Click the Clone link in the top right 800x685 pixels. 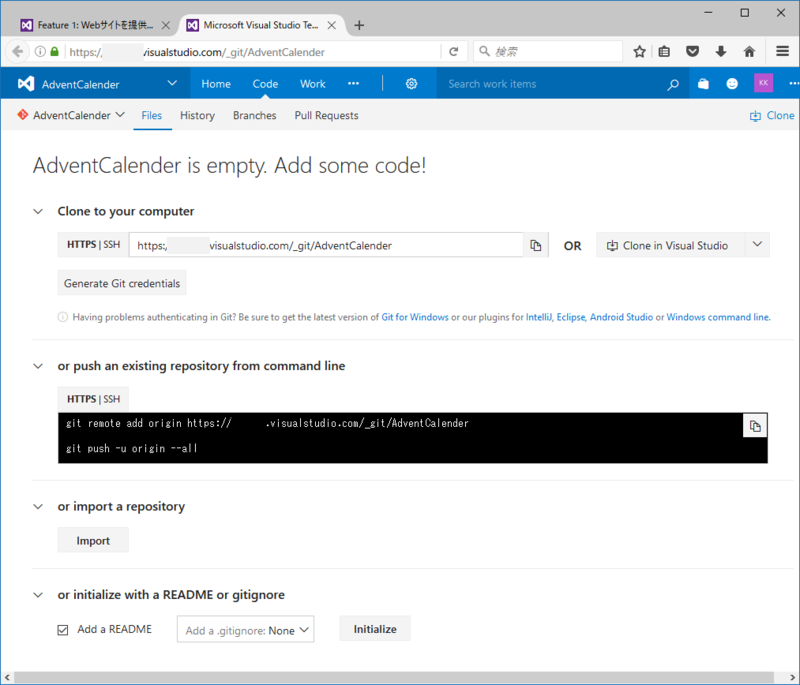click(772, 116)
